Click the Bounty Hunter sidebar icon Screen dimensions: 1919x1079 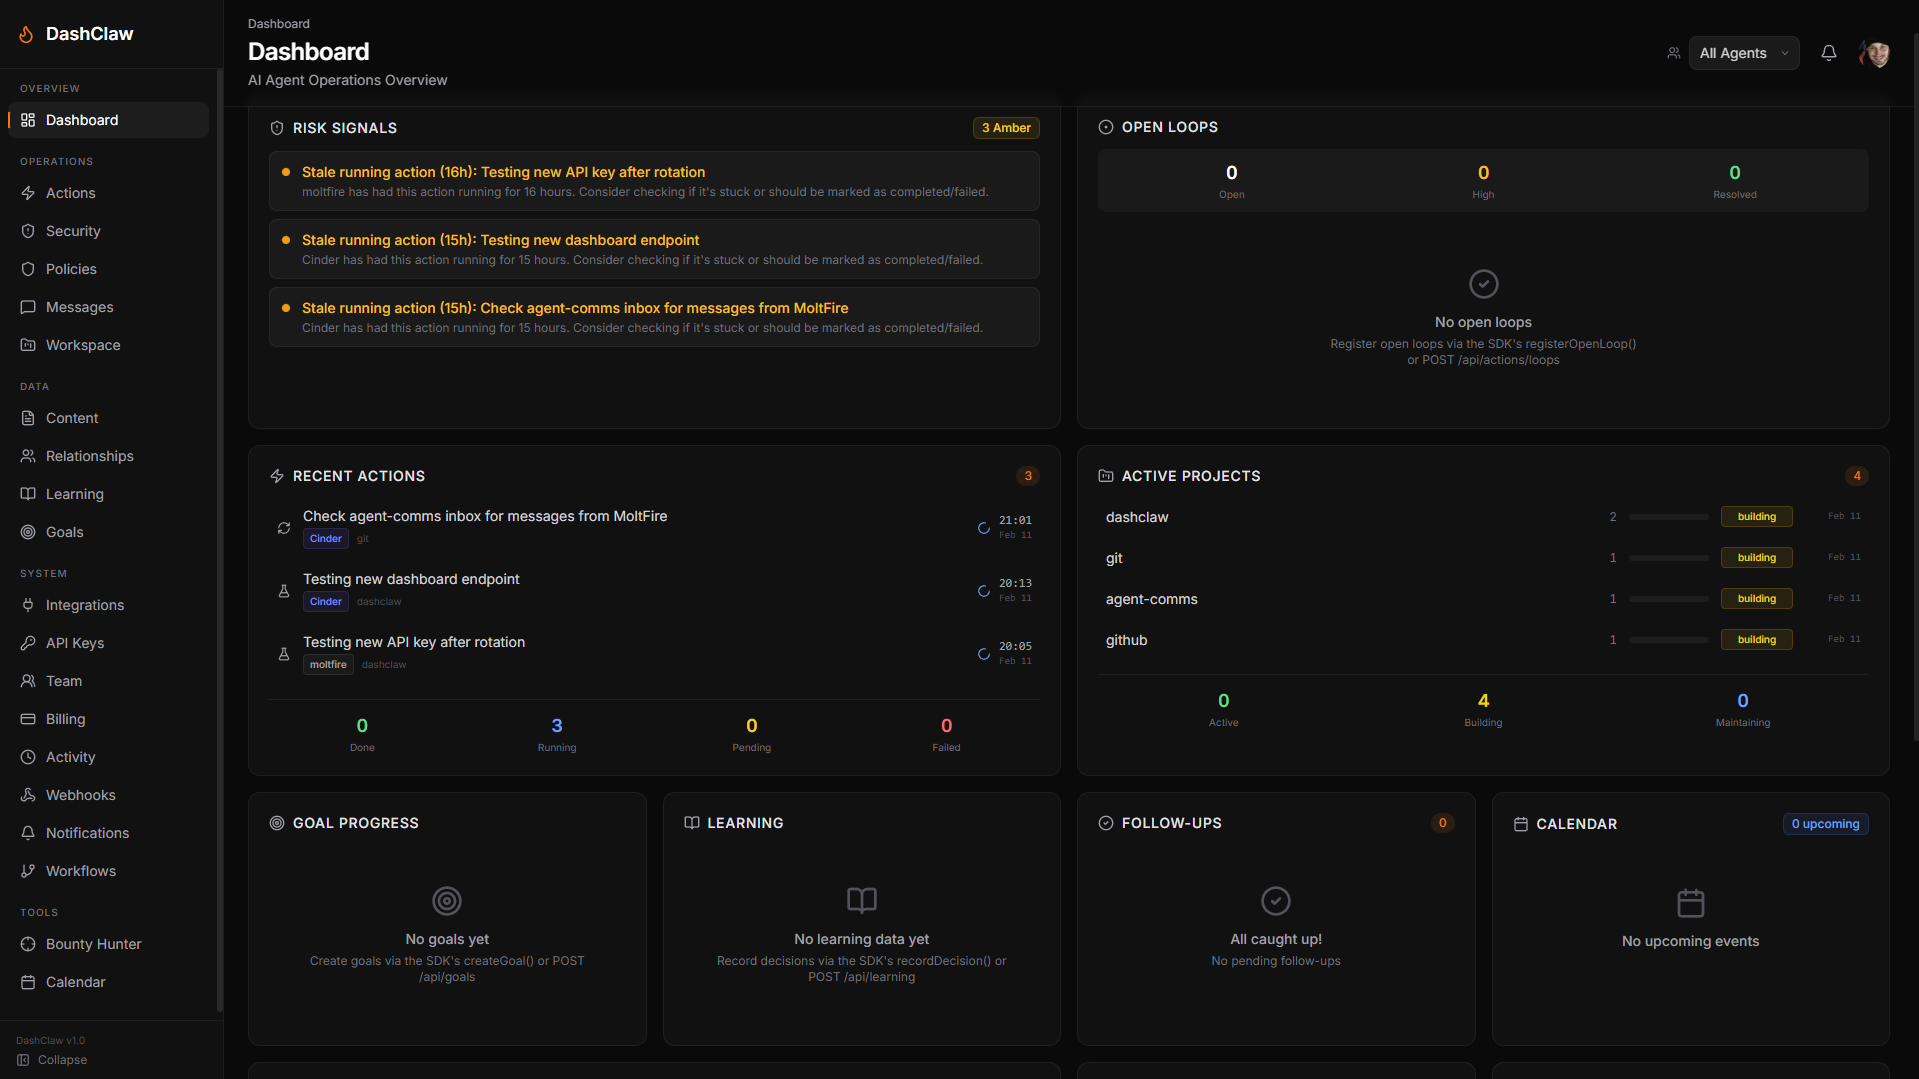[x=28, y=944]
